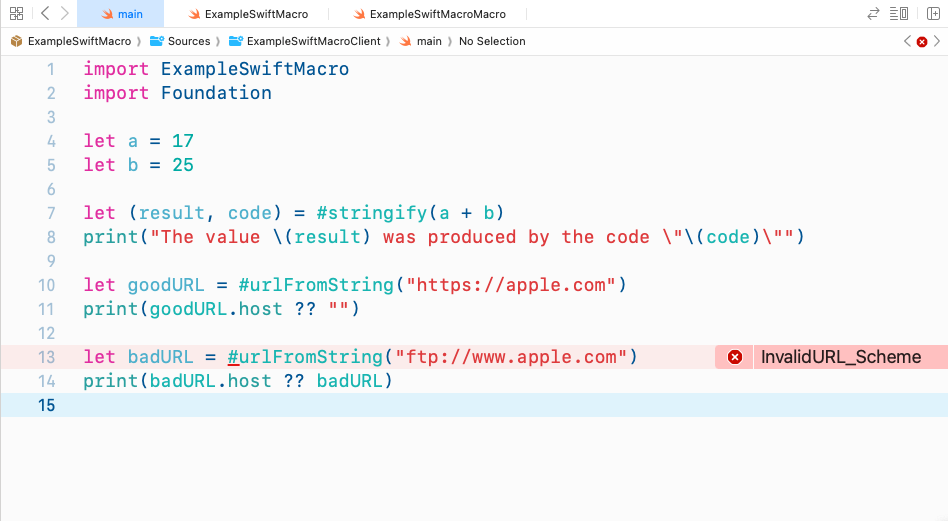Open the main file breadcrumb
The height and width of the screenshot is (521, 948).
pyautogui.click(x=429, y=41)
